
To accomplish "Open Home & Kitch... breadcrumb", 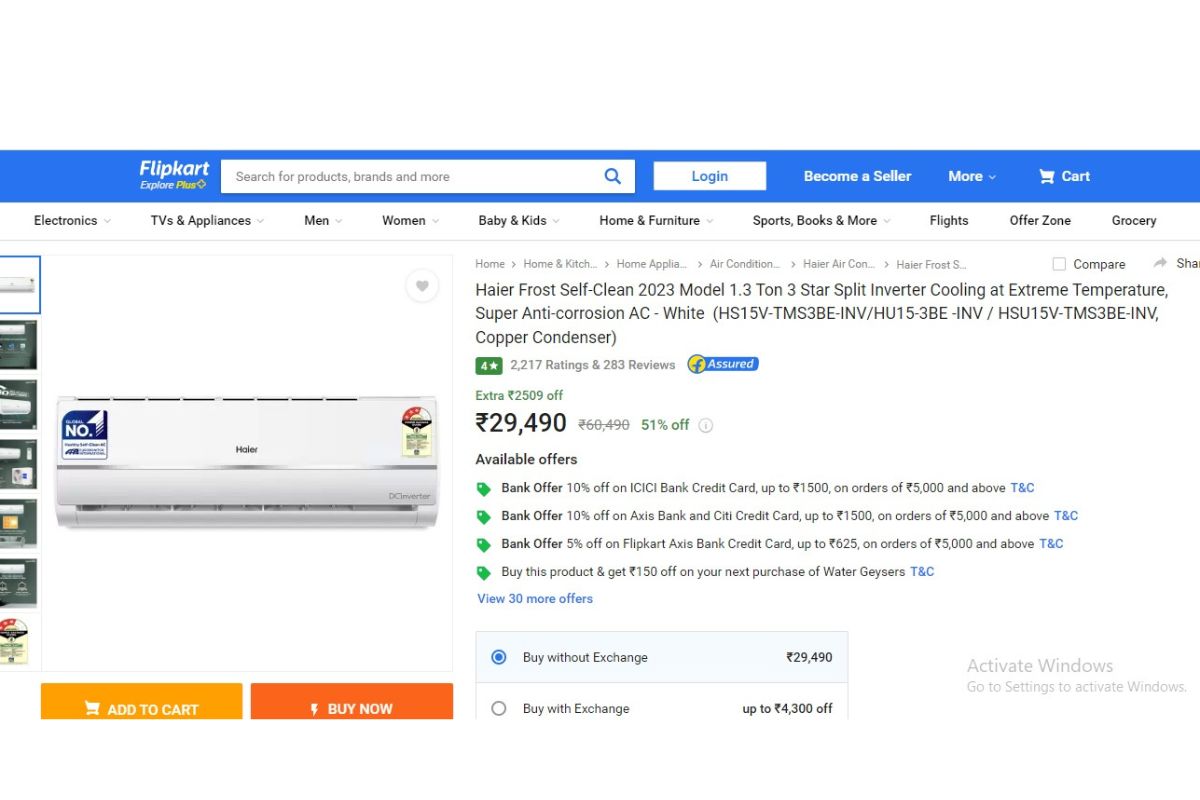I will pyautogui.click(x=559, y=264).
